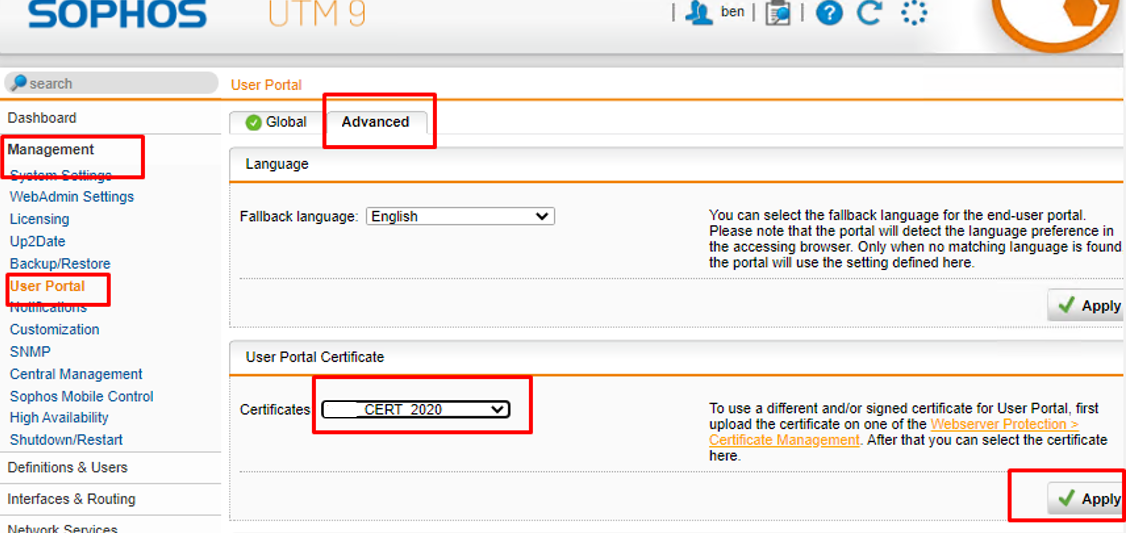Open the help question mark icon
Viewport: 1129px width, 533px height.
click(x=829, y=12)
